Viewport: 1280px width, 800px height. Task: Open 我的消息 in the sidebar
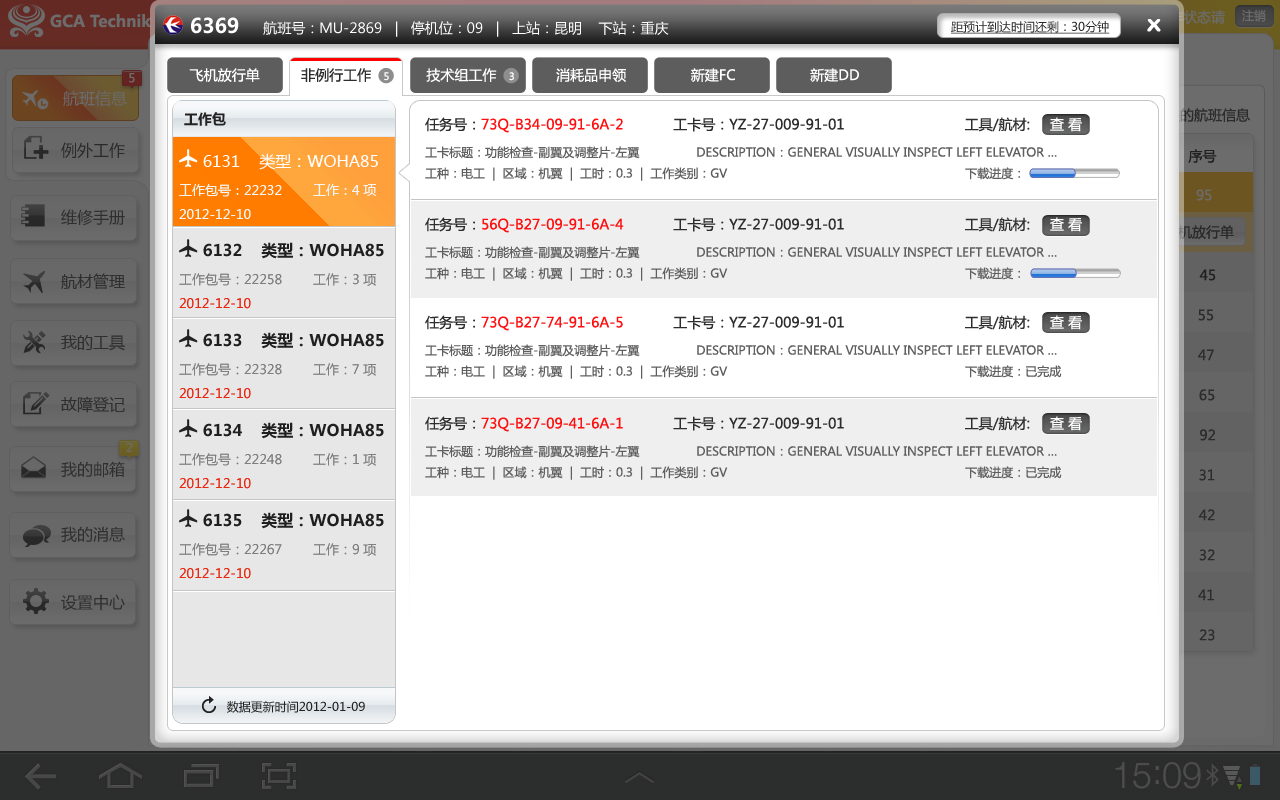pyautogui.click(x=75, y=535)
